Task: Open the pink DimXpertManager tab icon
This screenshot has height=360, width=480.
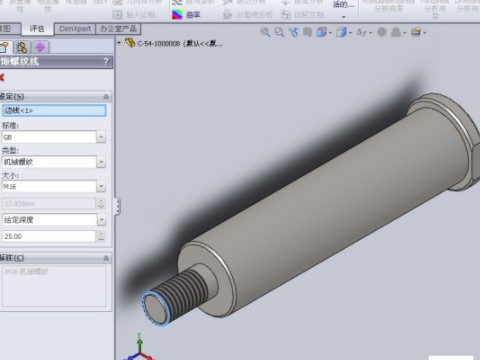Action: 40,47
